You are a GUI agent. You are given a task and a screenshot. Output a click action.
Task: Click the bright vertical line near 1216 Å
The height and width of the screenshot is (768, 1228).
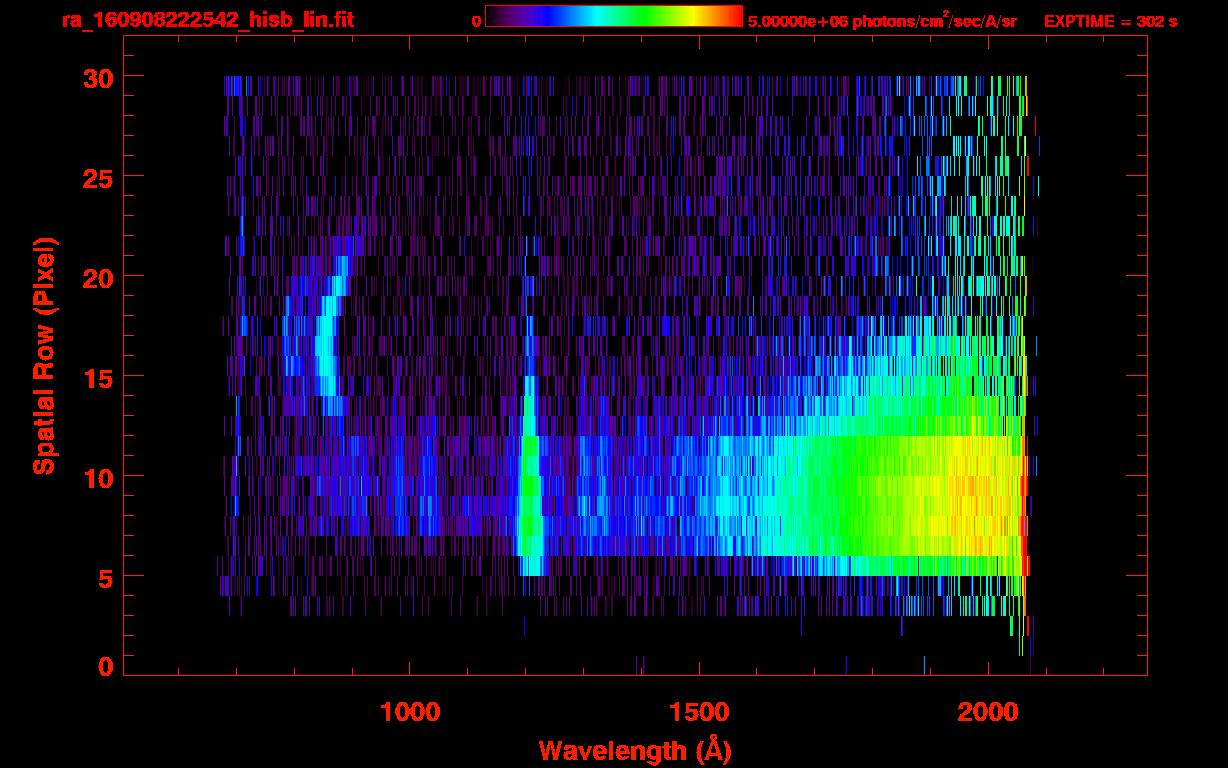(530, 450)
